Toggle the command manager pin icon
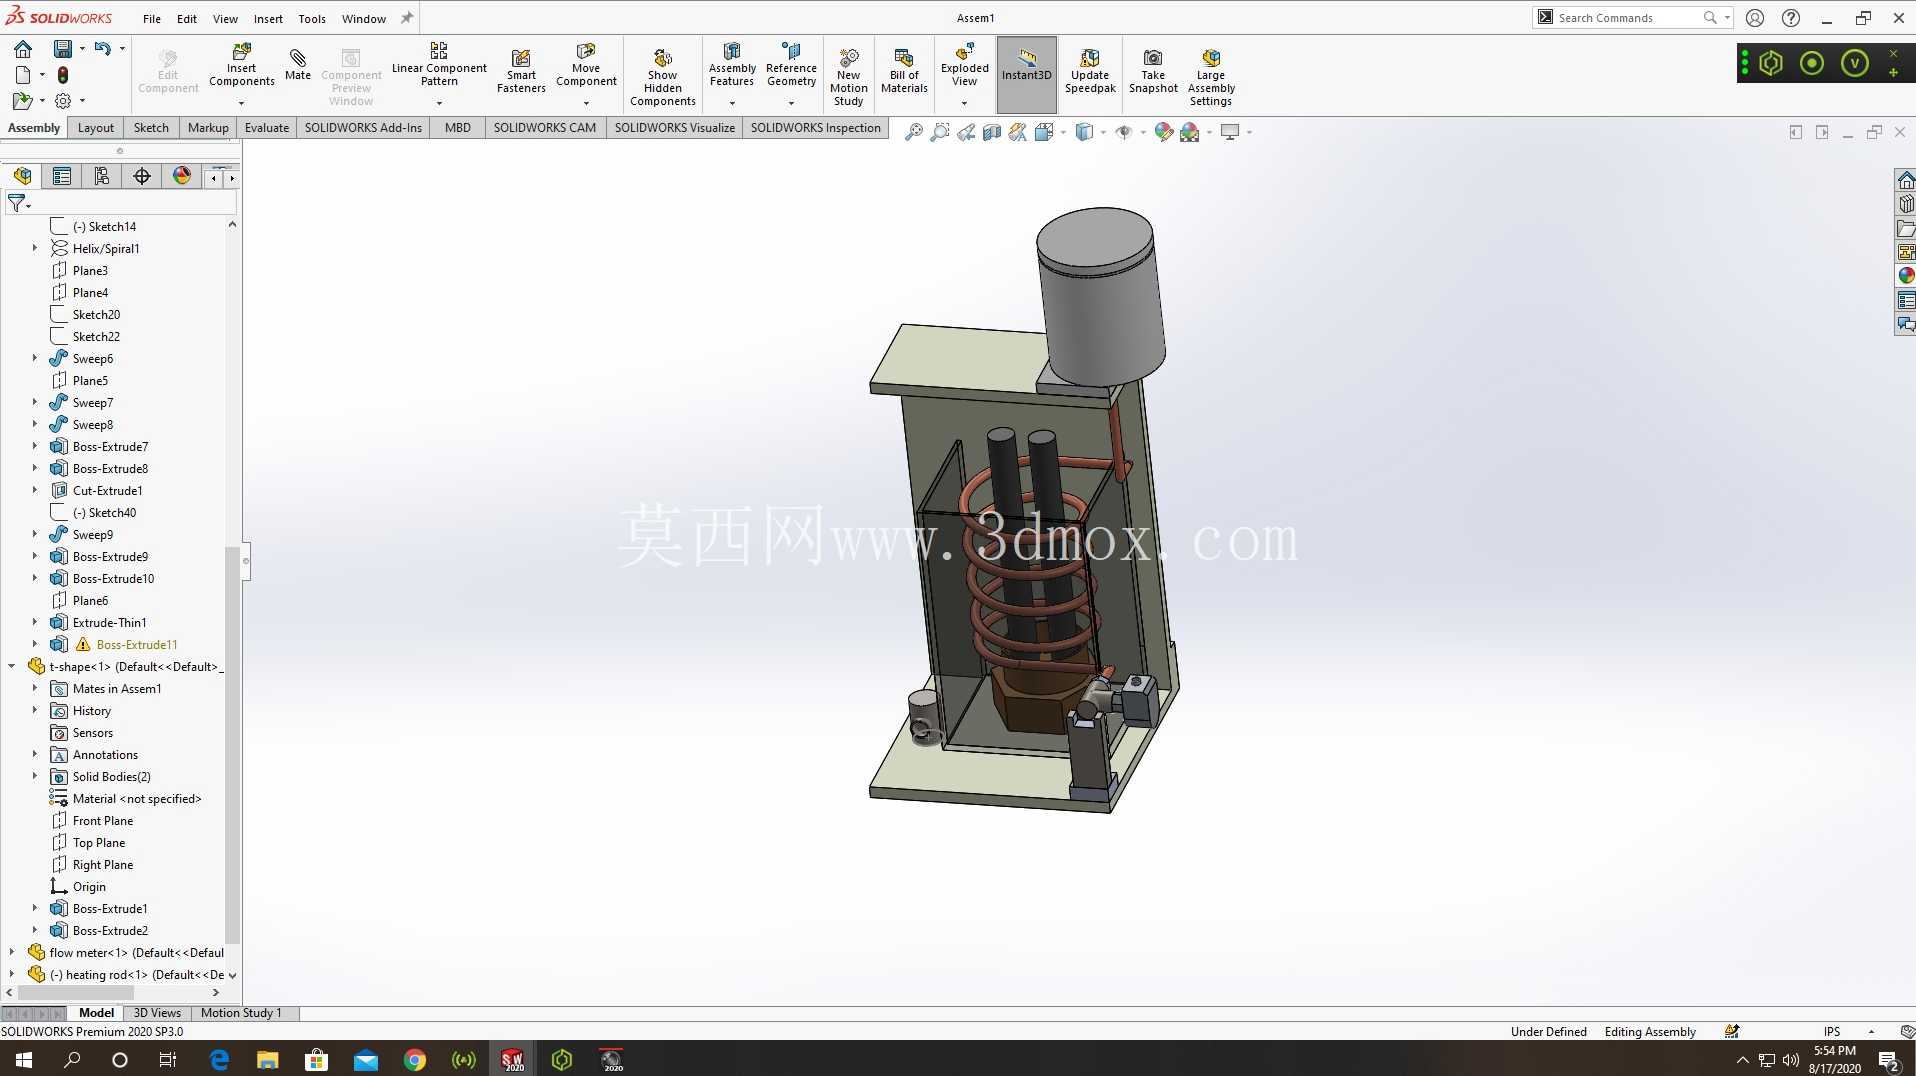Screen dimensions: 1916x1076 coord(407,18)
